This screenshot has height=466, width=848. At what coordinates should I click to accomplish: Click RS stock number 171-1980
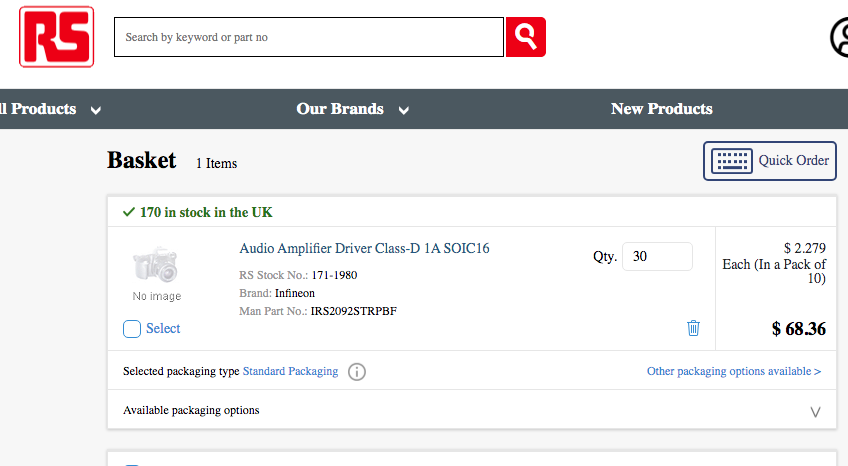tap(334, 275)
